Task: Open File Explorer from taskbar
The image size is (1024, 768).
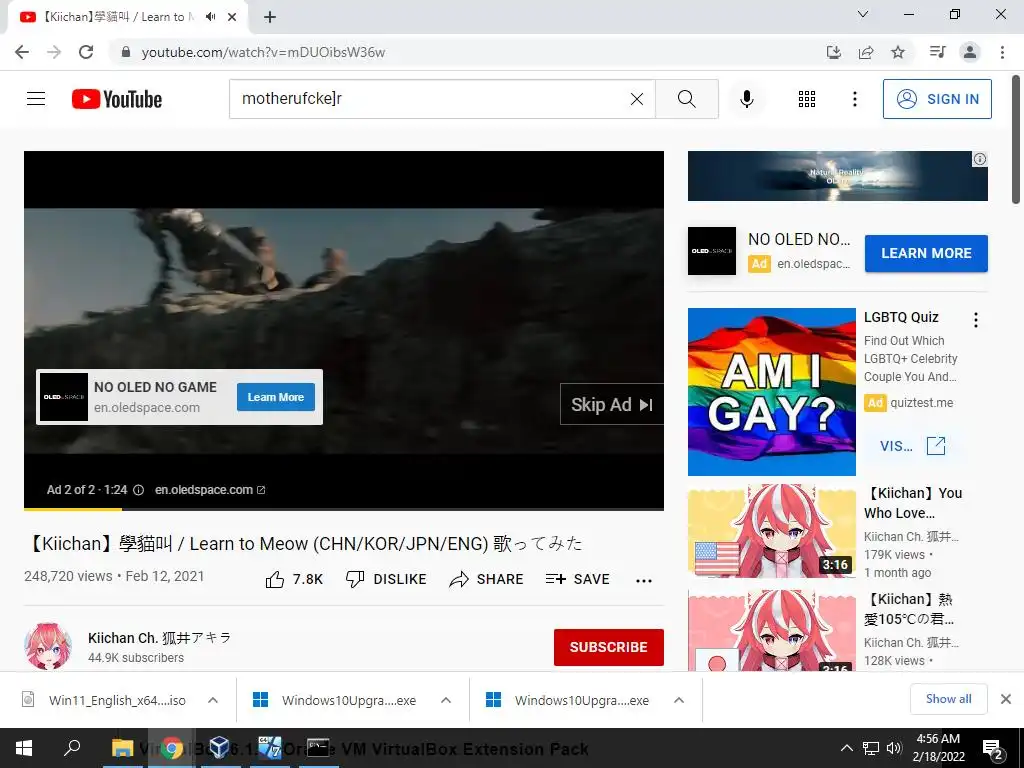Action: 123,748
